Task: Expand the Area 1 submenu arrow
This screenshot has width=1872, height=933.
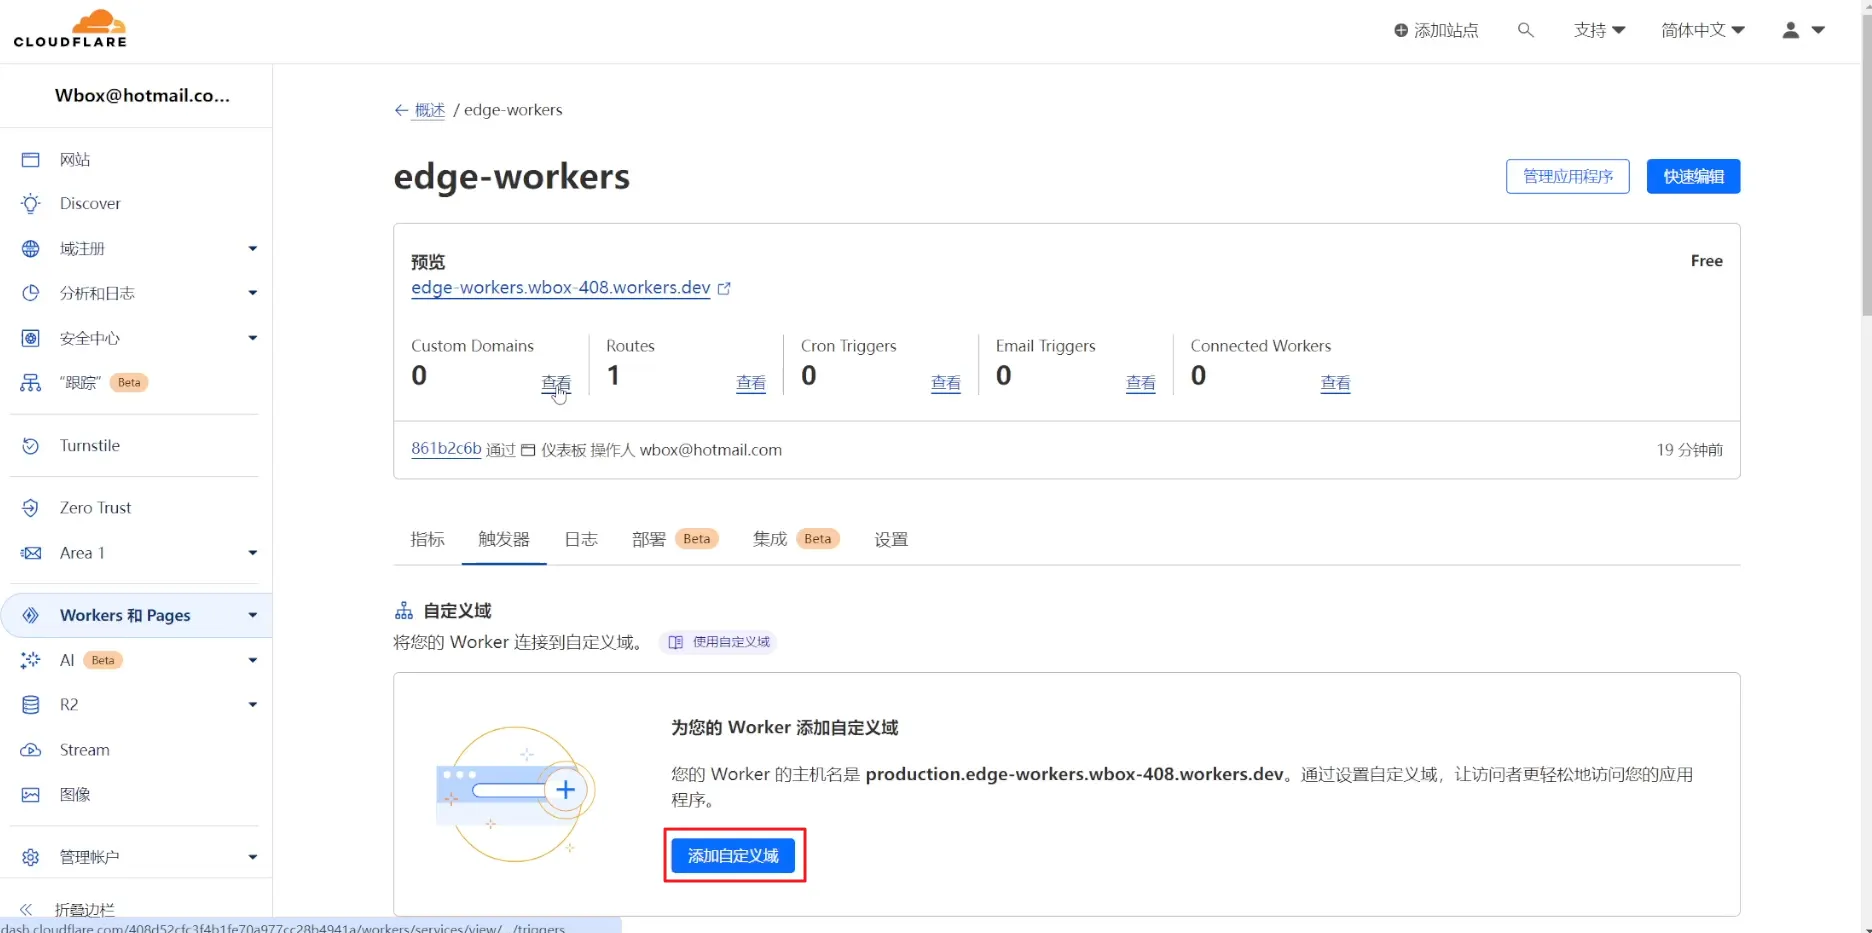Action: coord(253,553)
